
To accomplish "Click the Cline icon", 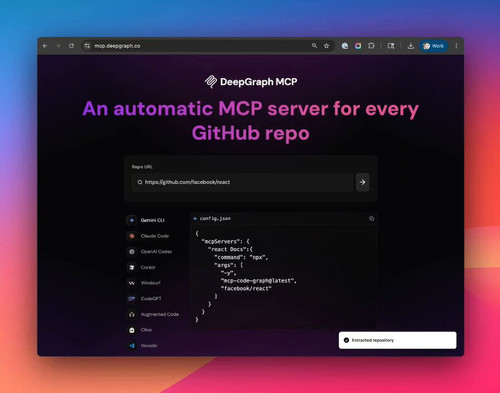I will coord(132,330).
